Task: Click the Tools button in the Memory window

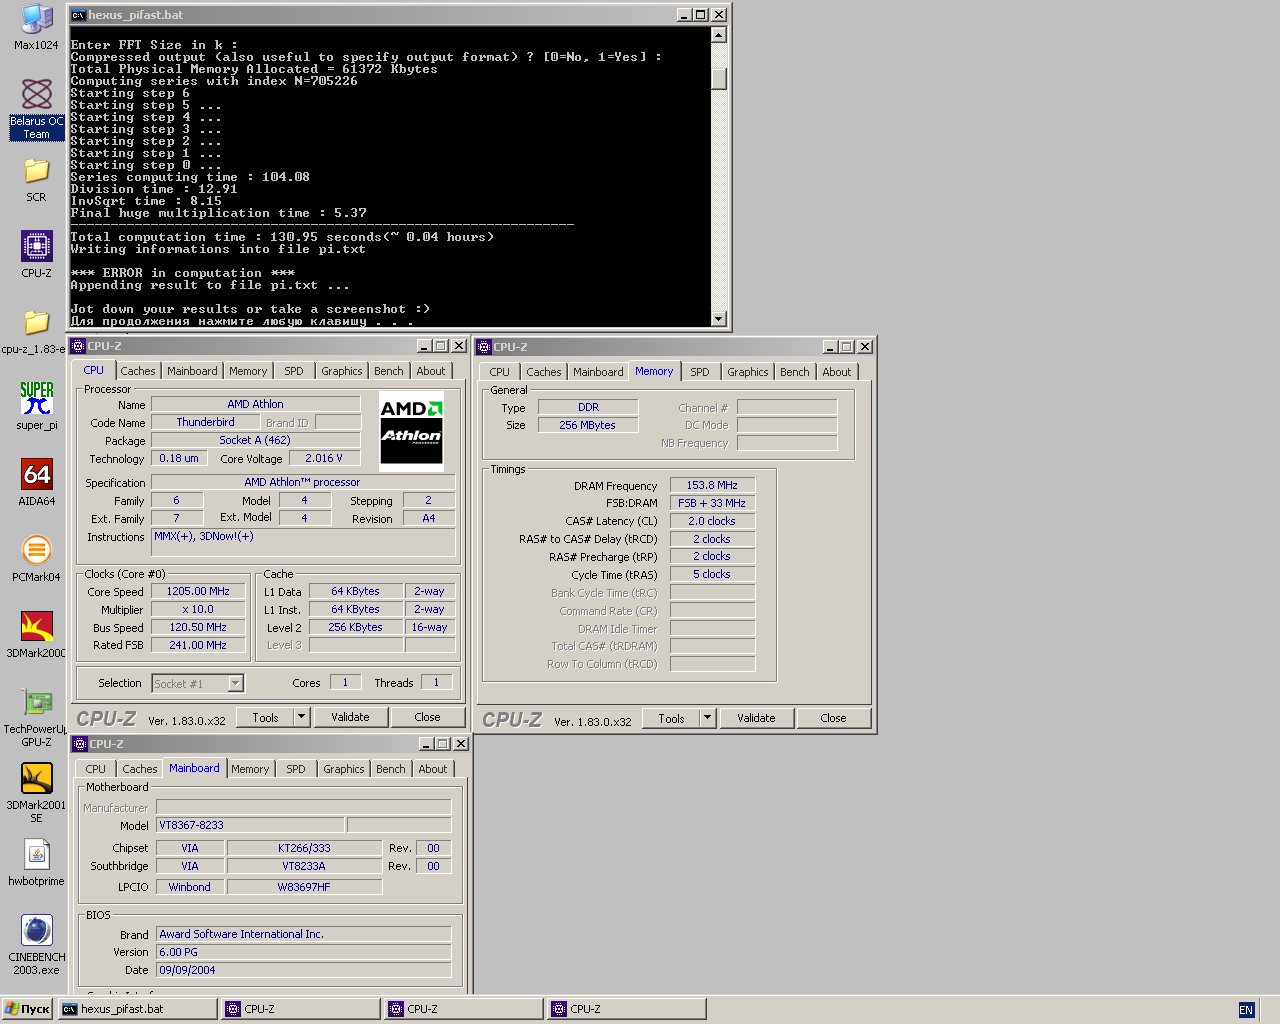Action: 672,718
